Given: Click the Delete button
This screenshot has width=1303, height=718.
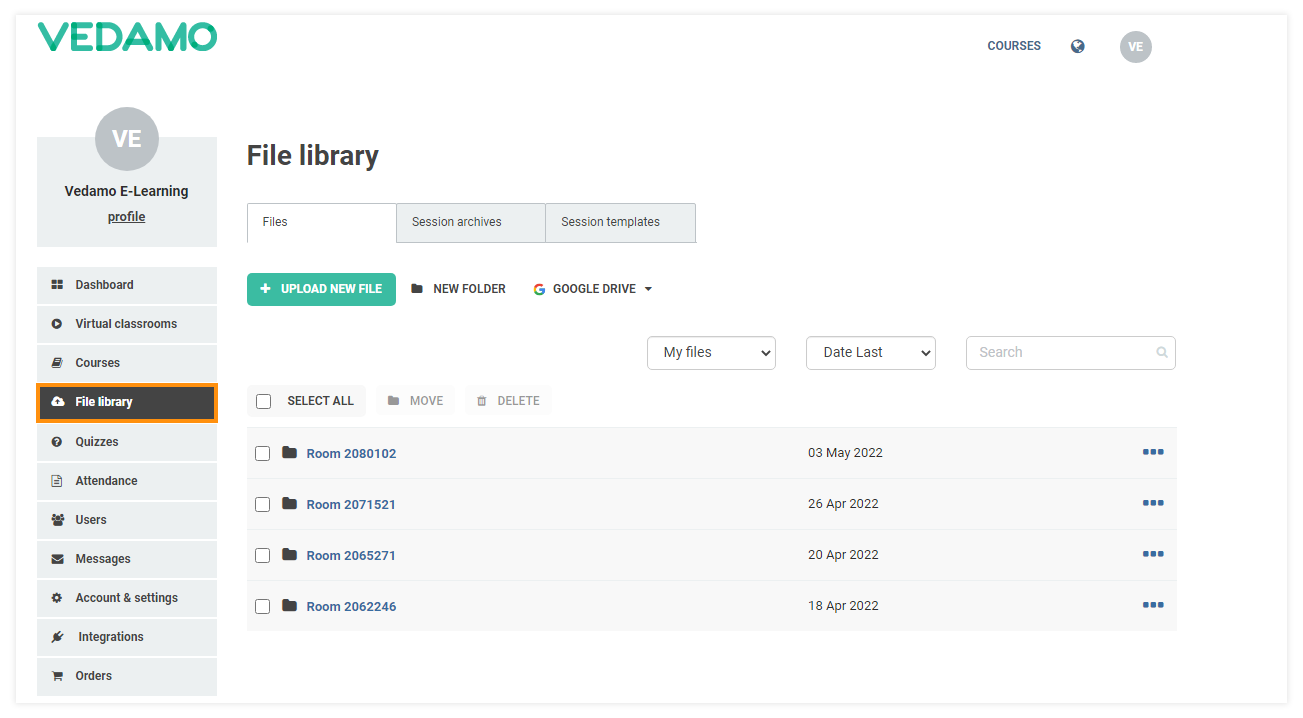Looking at the screenshot, I should [x=508, y=401].
